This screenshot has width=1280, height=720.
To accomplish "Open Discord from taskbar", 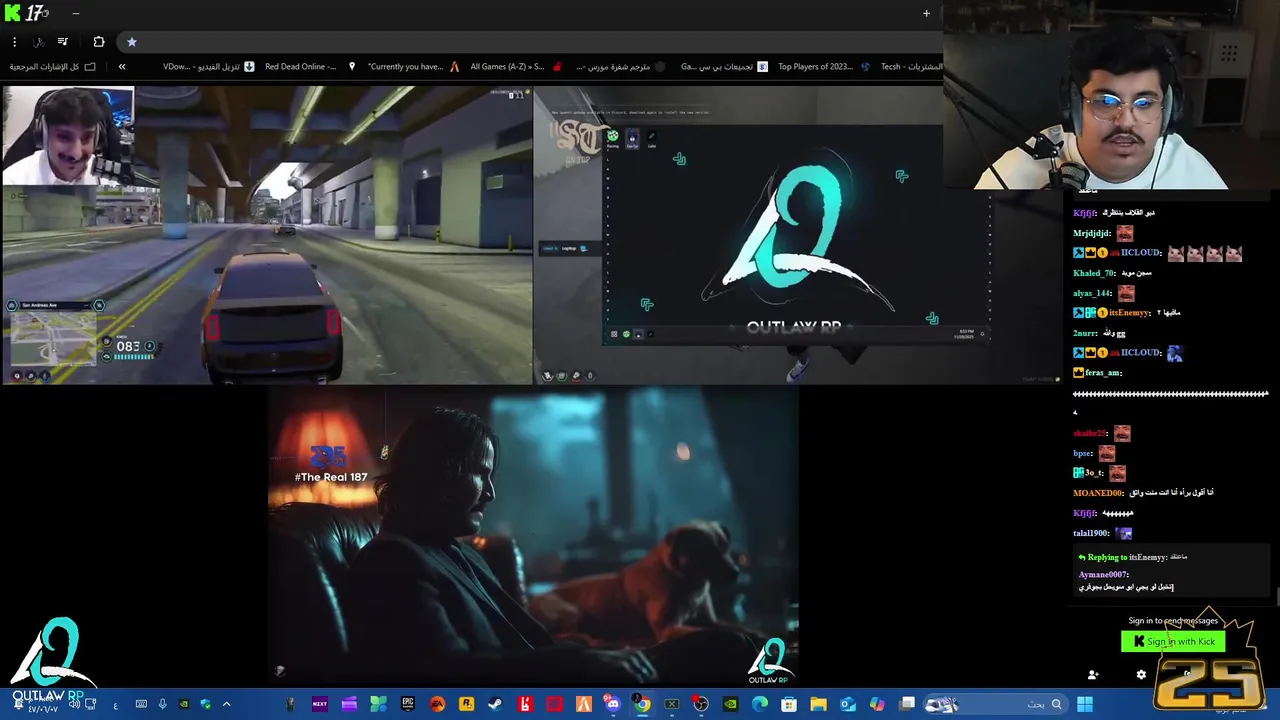I will 613,704.
